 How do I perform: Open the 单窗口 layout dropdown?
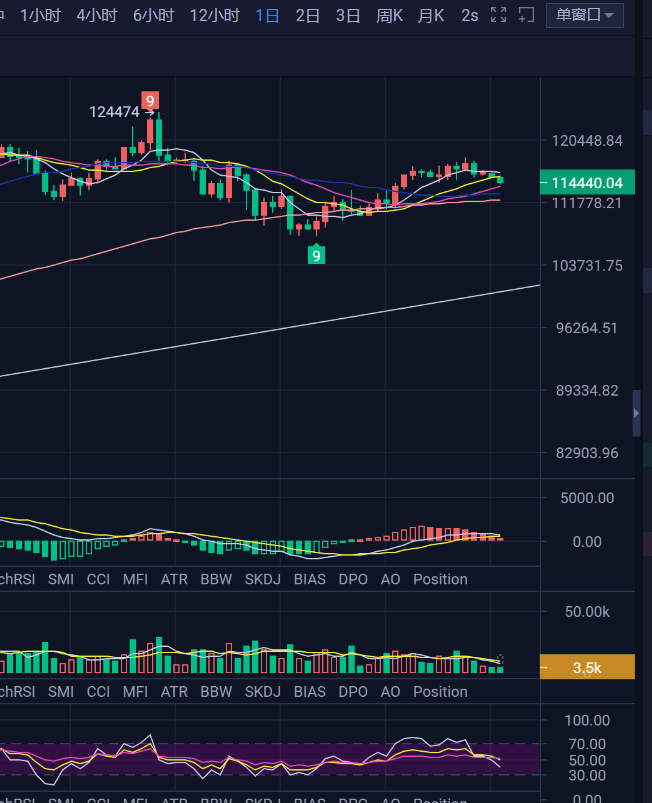pos(585,15)
